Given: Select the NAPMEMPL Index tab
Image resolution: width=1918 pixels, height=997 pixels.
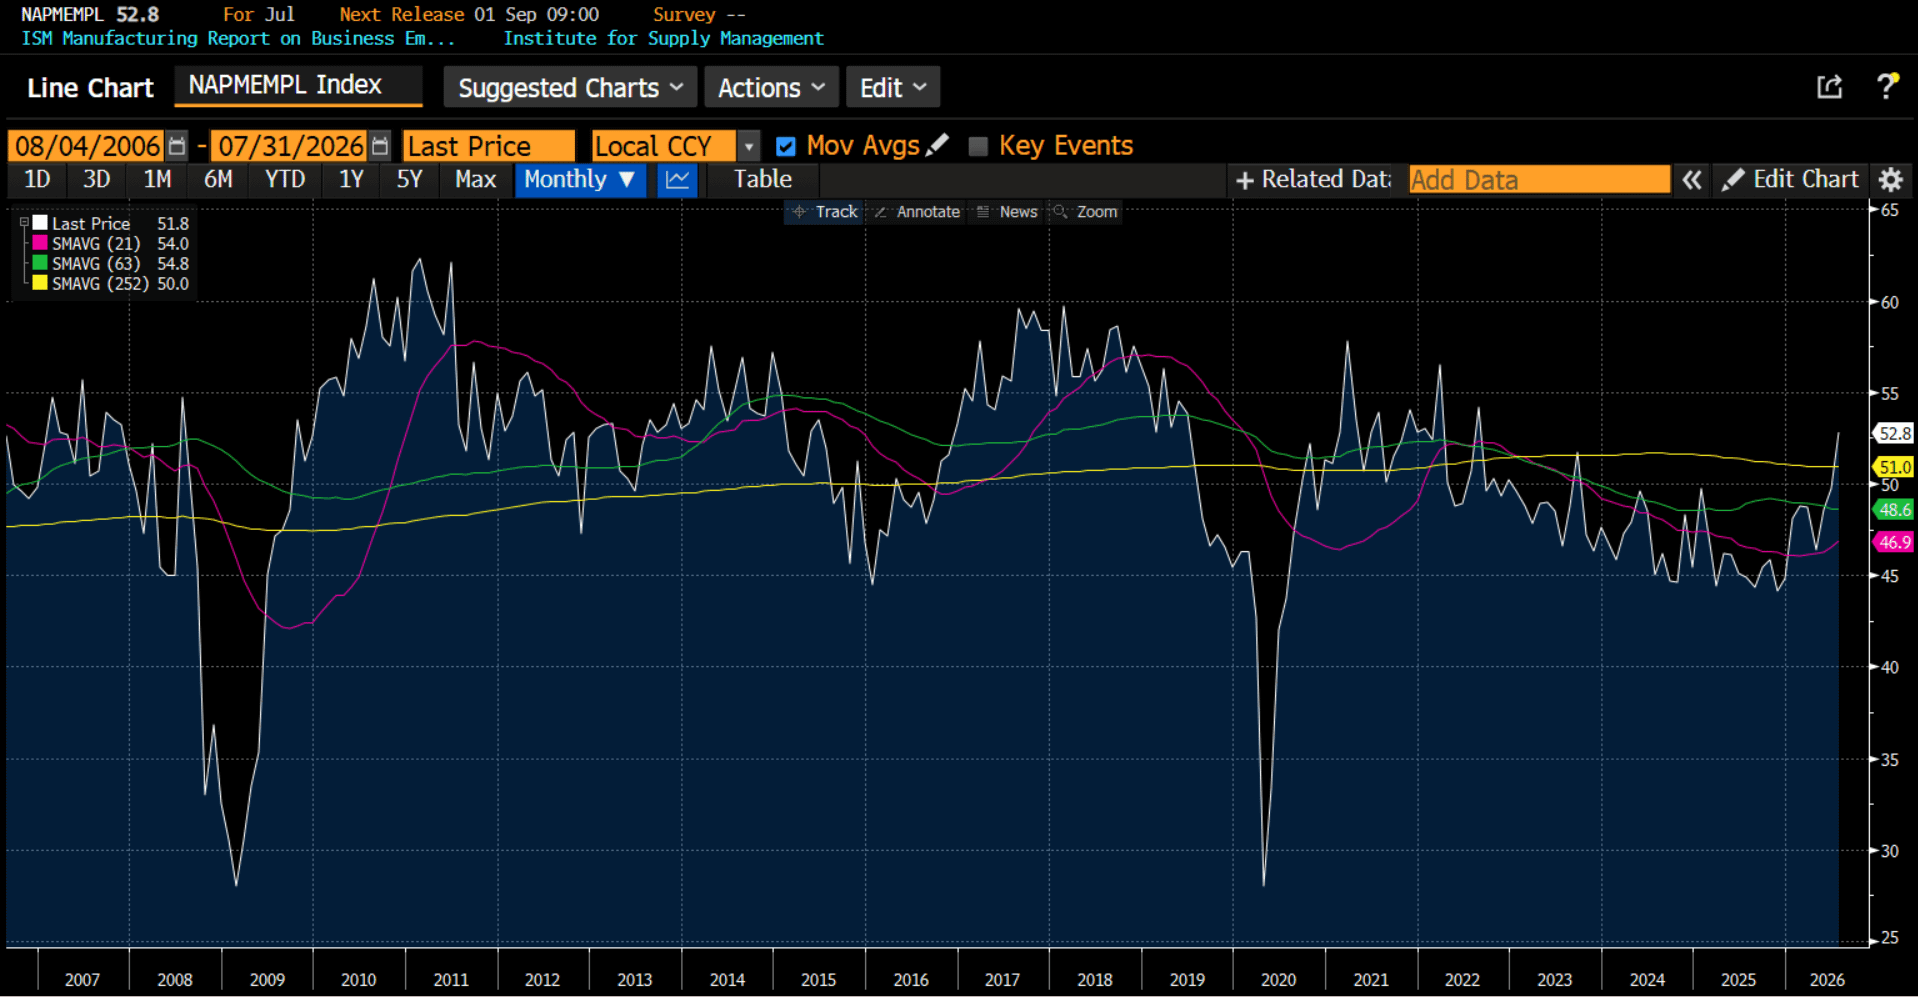Looking at the screenshot, I should pos(298,86).
